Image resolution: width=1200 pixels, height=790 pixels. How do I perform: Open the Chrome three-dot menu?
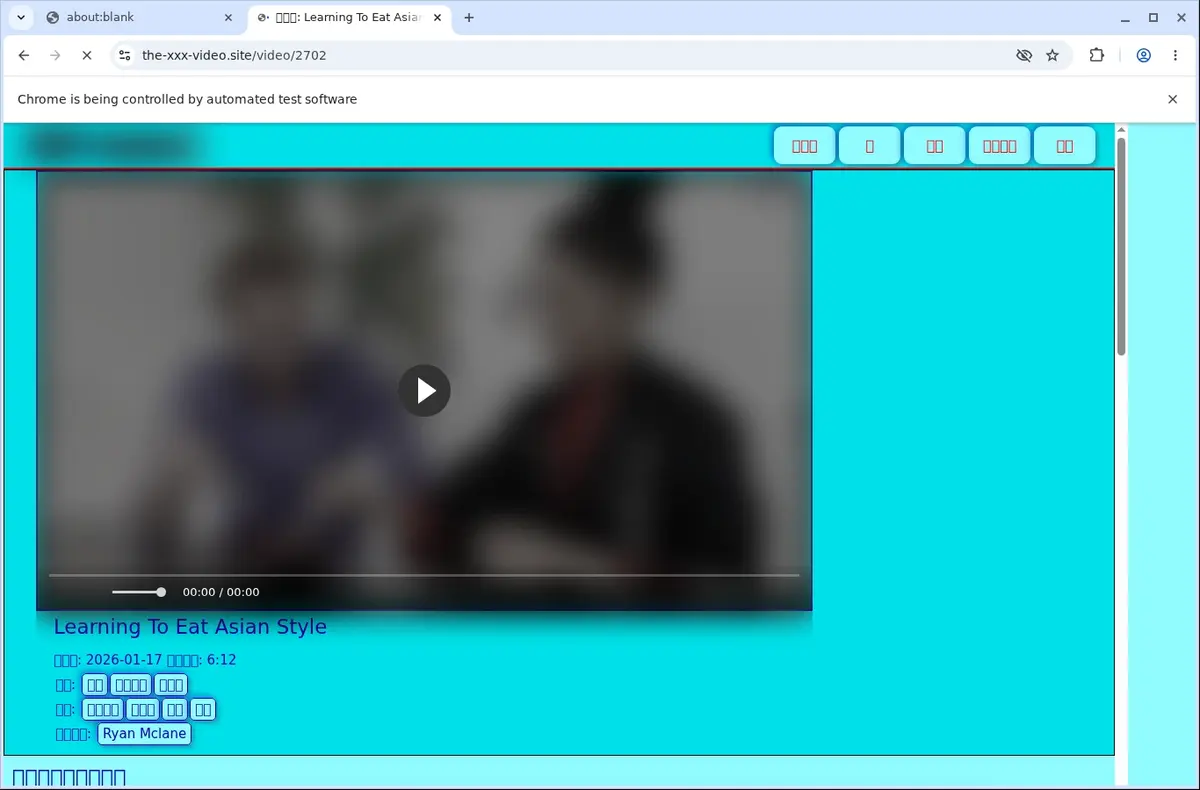coord(1175,55)
